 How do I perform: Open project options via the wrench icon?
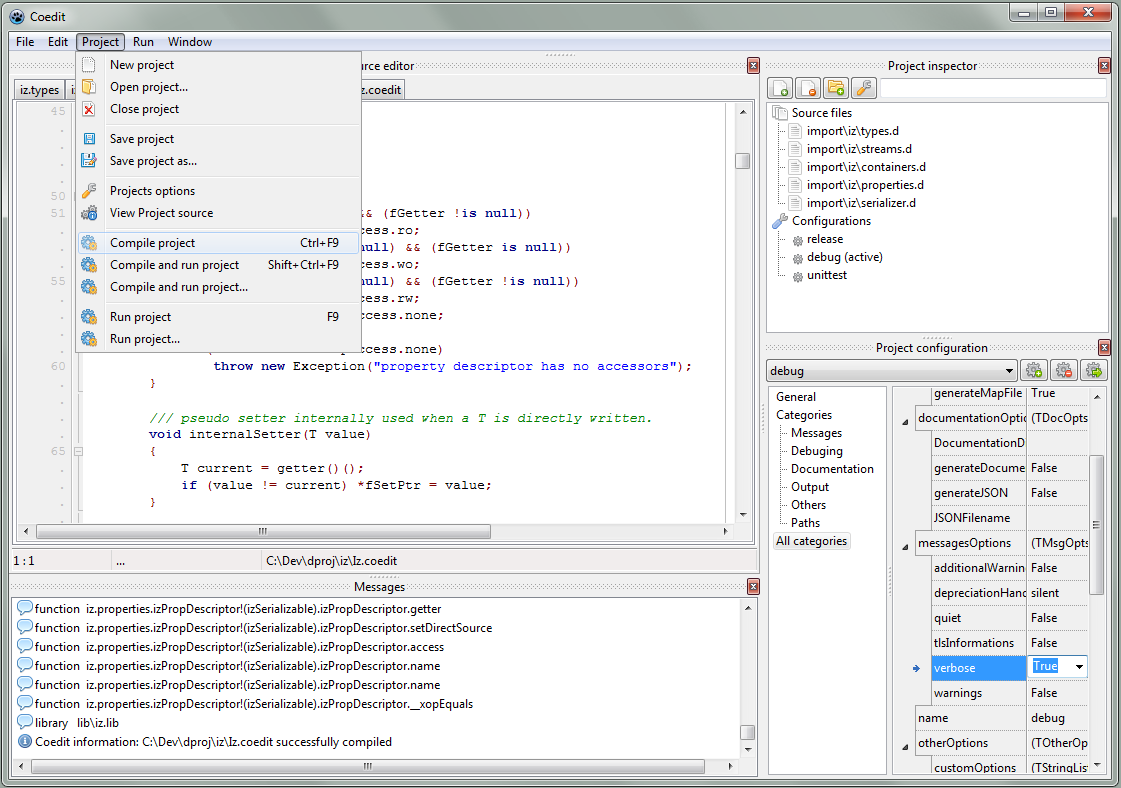click(864, 89)
